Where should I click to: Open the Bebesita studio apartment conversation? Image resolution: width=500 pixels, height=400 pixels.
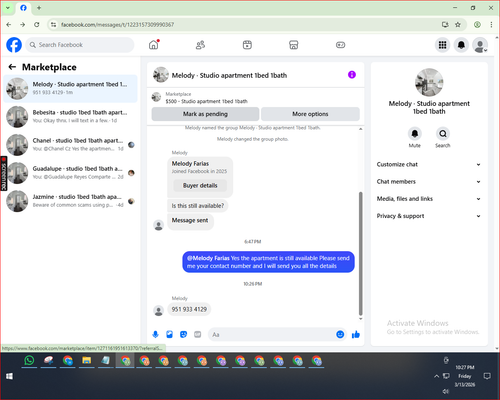(70, 117)
